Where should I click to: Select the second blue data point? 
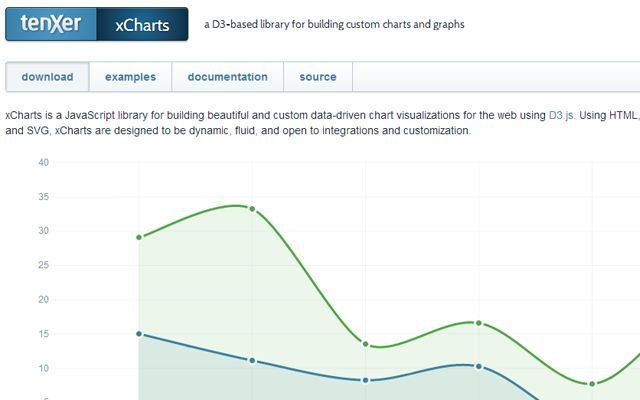[x=252, y=360]
